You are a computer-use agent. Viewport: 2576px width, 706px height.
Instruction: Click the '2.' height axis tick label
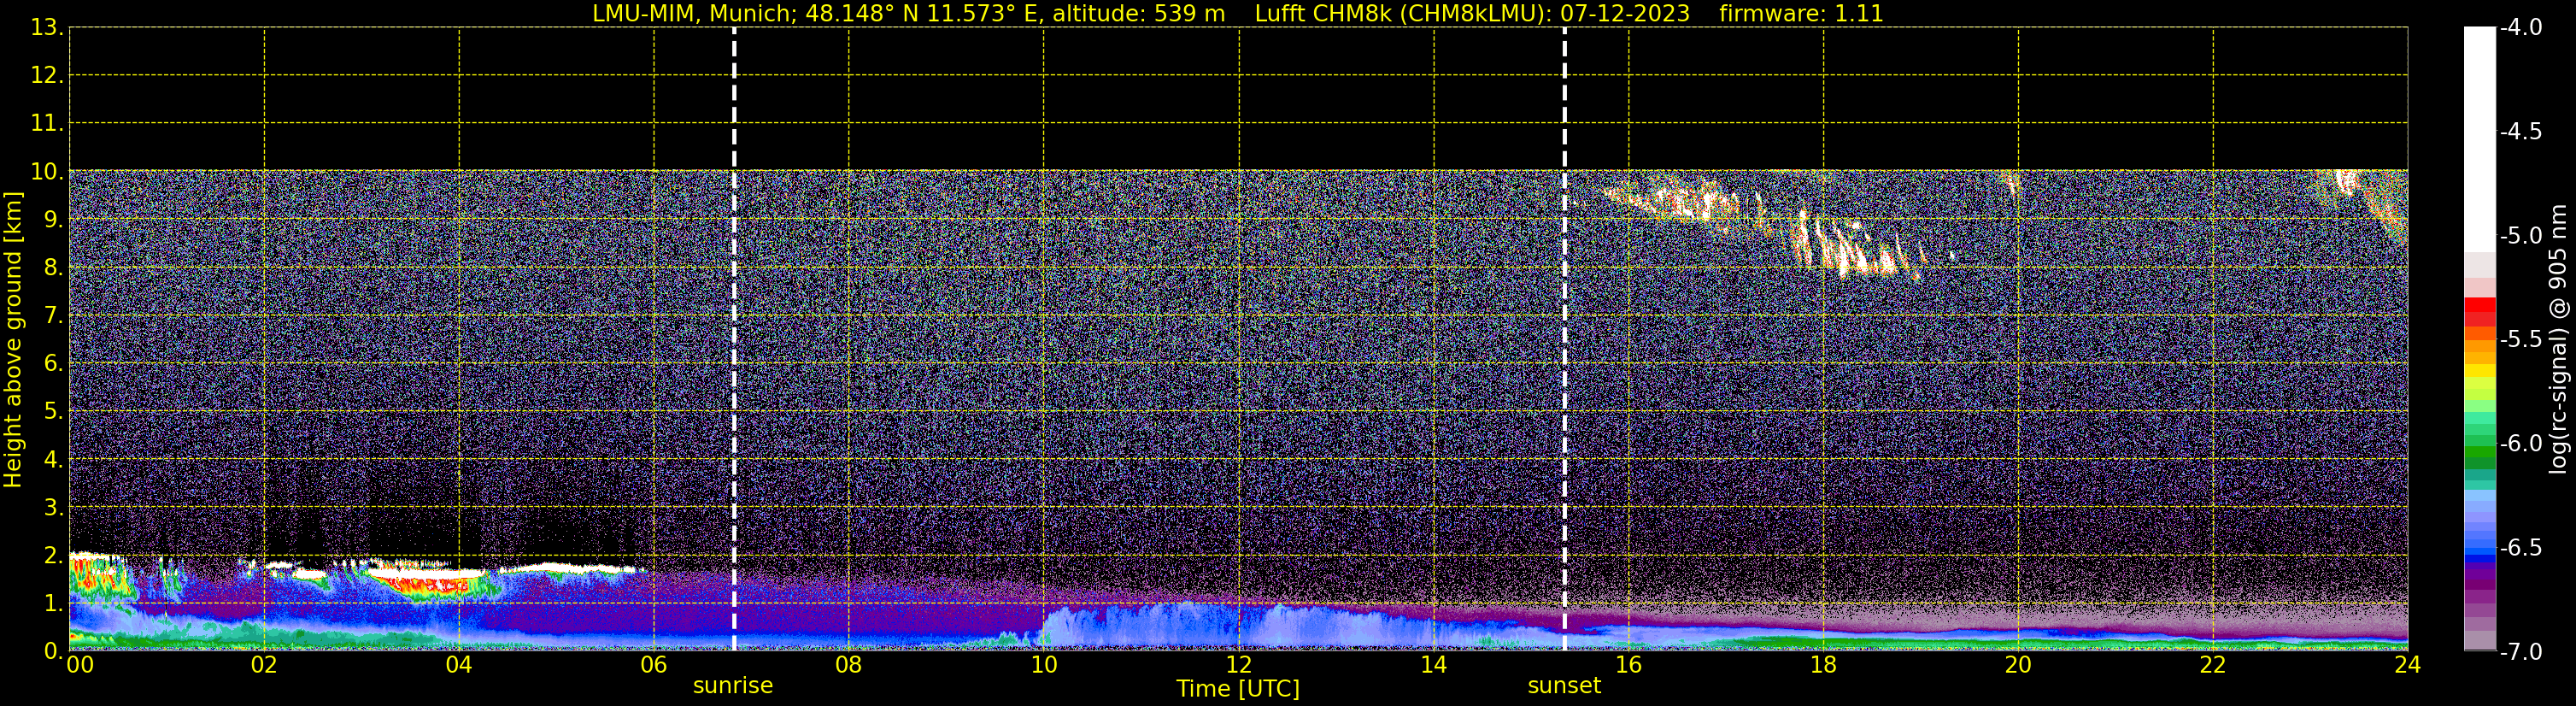[53, 556]
